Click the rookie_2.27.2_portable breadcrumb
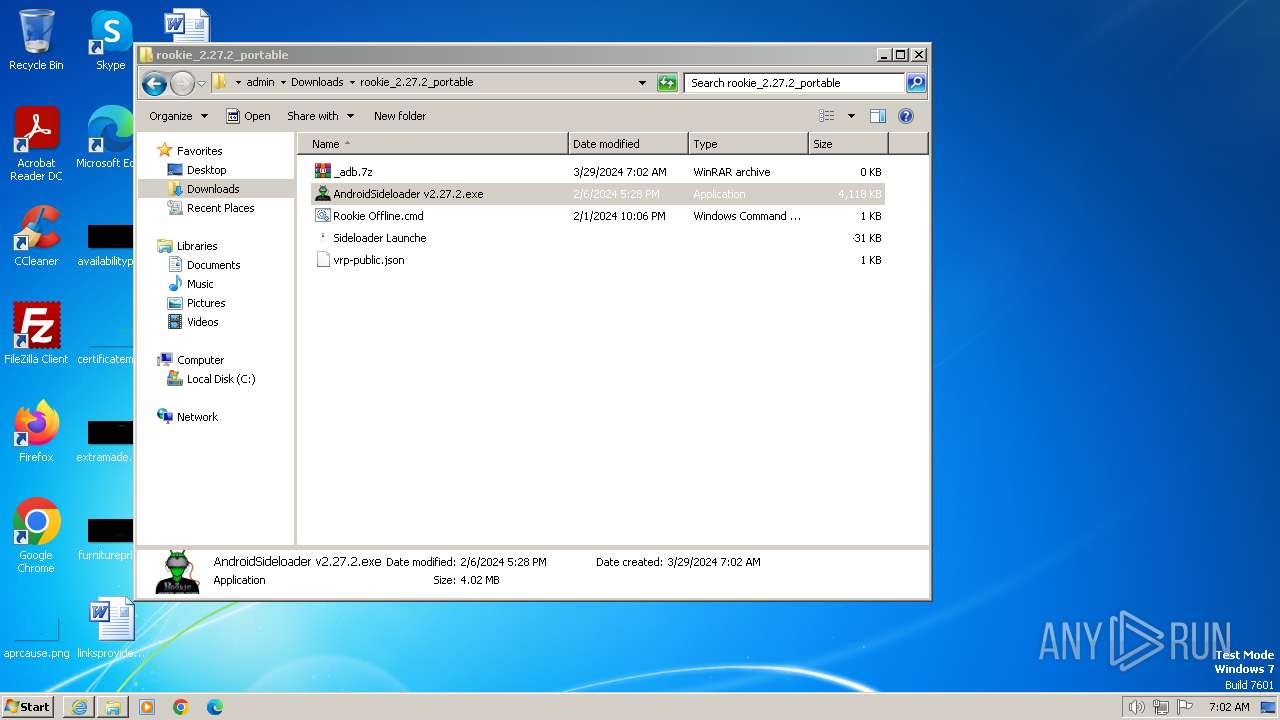 [x=416, y=83]
